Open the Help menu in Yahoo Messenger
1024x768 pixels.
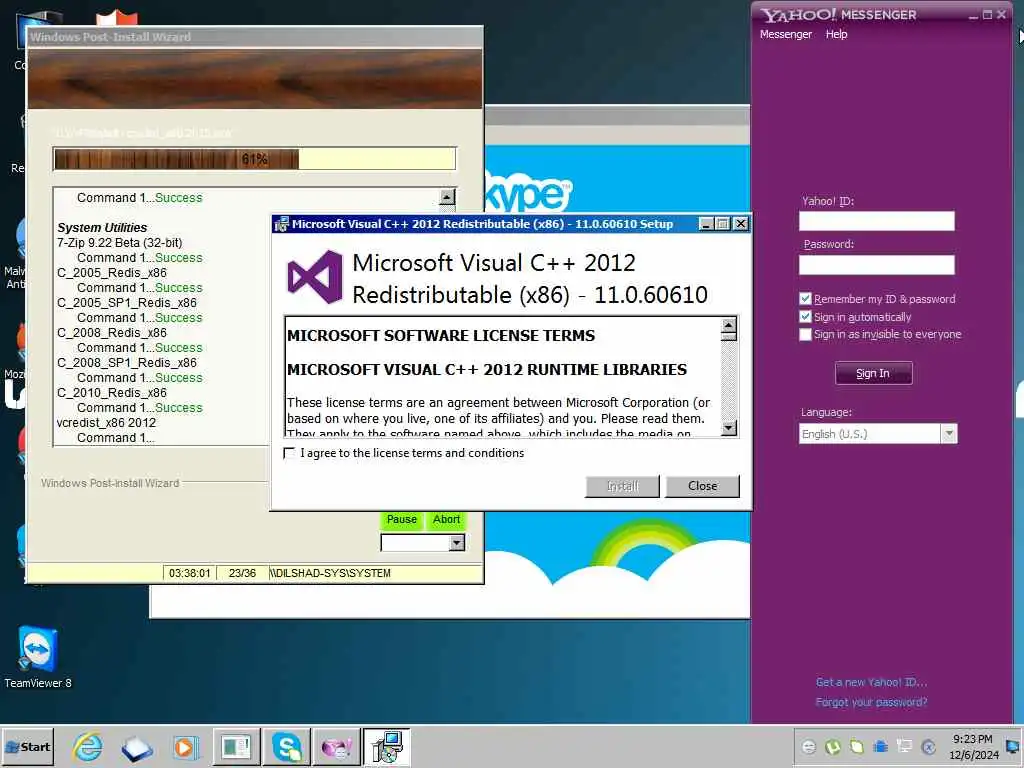(x=836, y=34)
